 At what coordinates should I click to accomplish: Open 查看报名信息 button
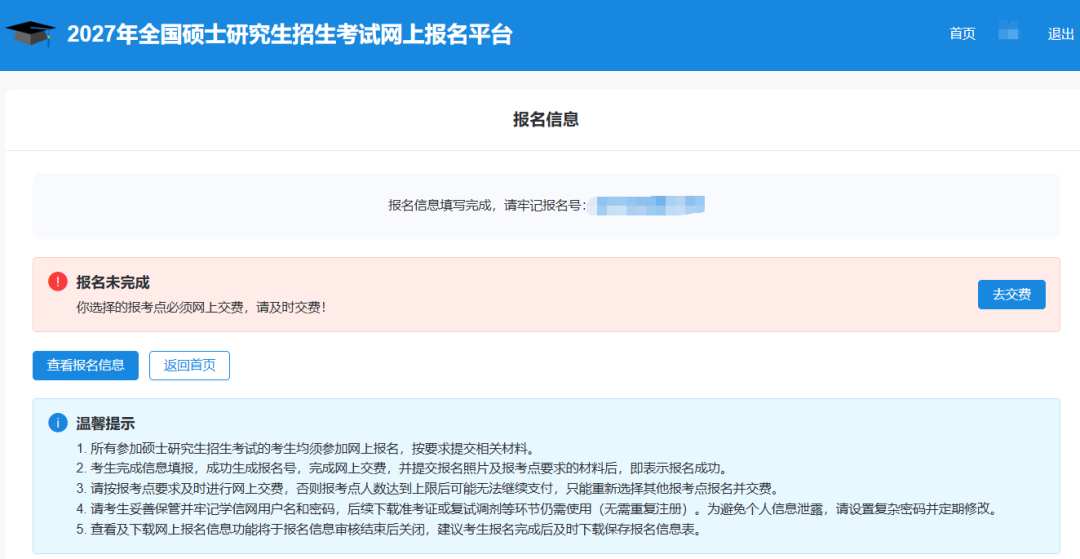coord(85,366)
